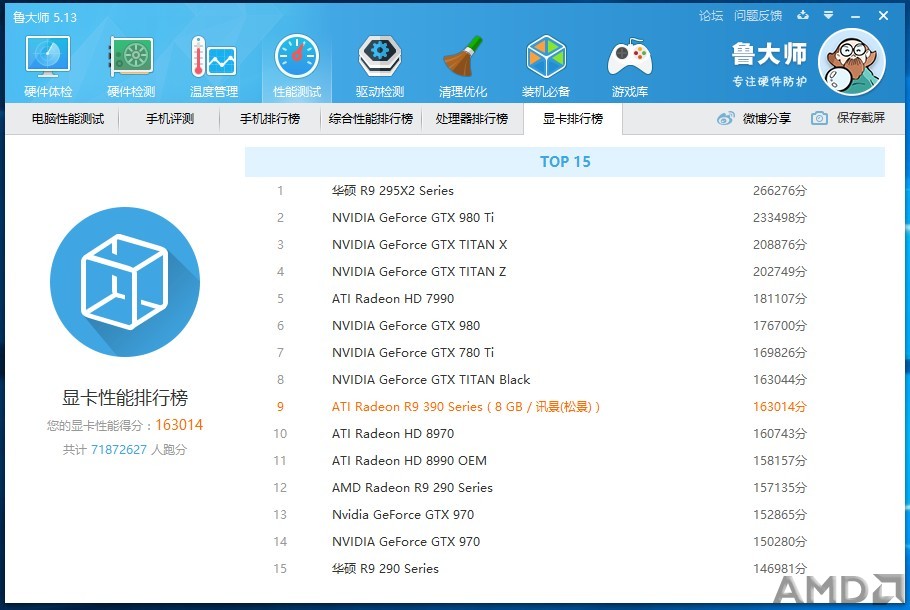Open the 问题反馈 feedback link

758,16
